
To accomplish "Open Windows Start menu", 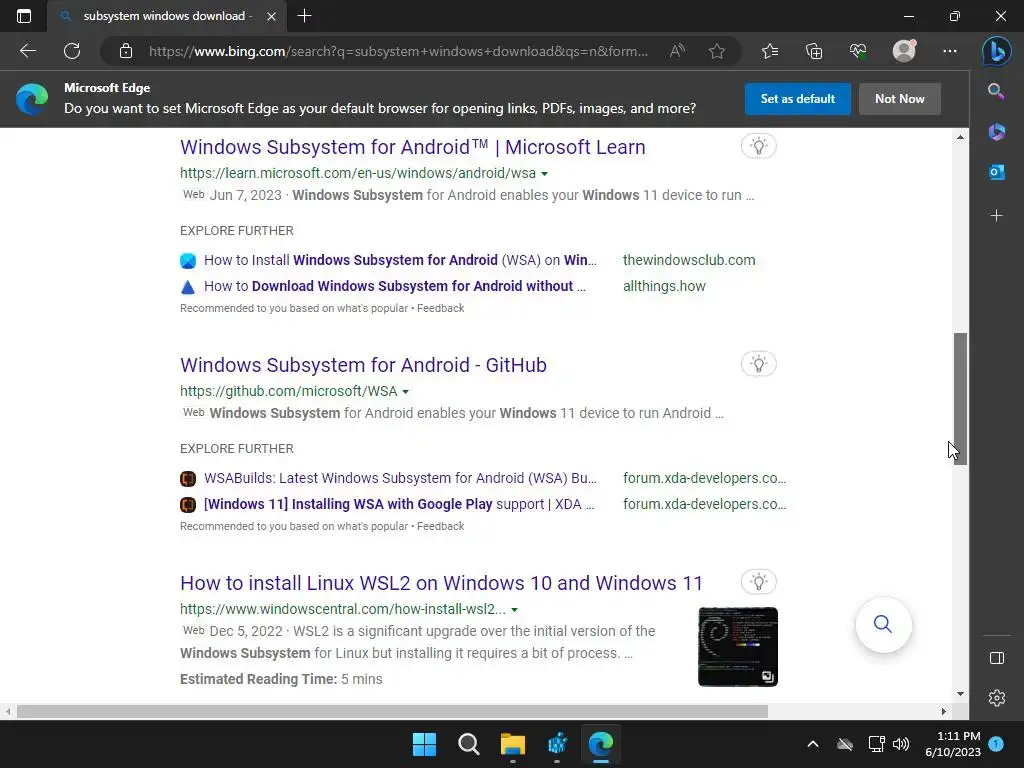I will pos(424,744).
